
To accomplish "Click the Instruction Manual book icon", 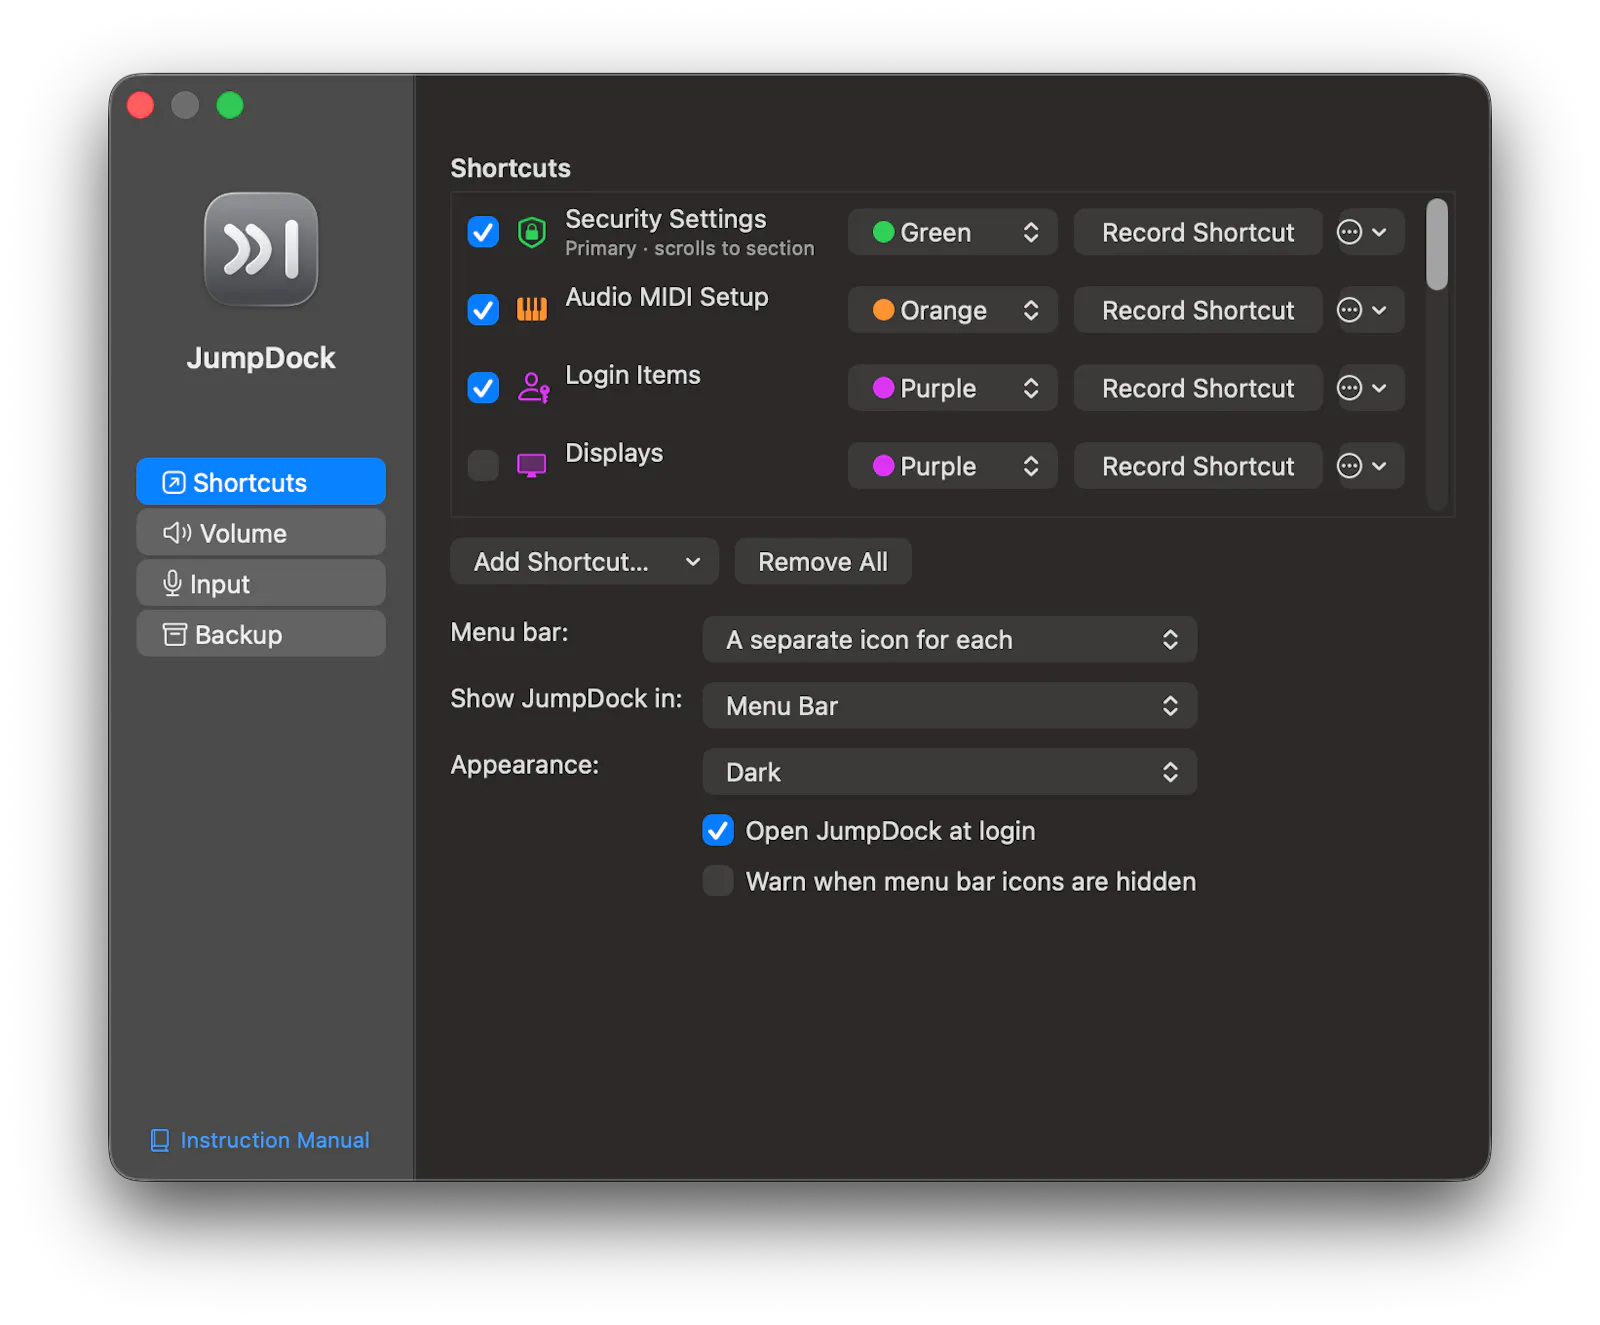I will tap(160, 1140).
